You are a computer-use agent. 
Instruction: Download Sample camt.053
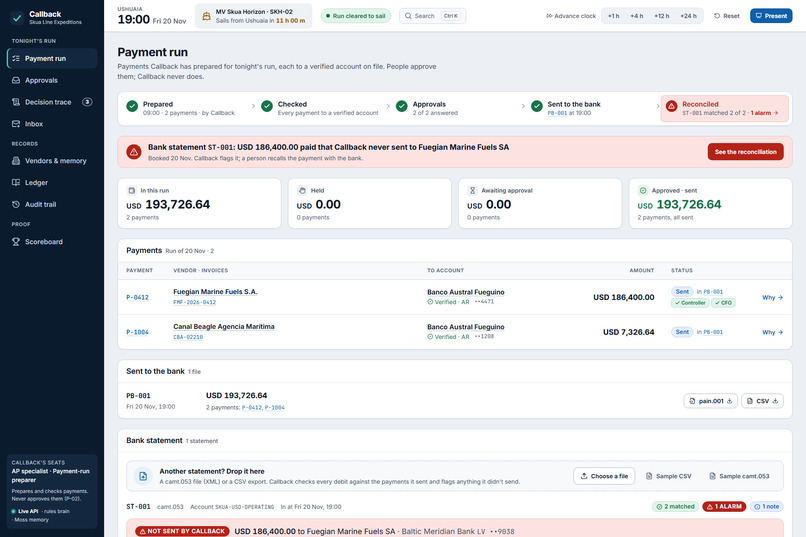(739, 476)
